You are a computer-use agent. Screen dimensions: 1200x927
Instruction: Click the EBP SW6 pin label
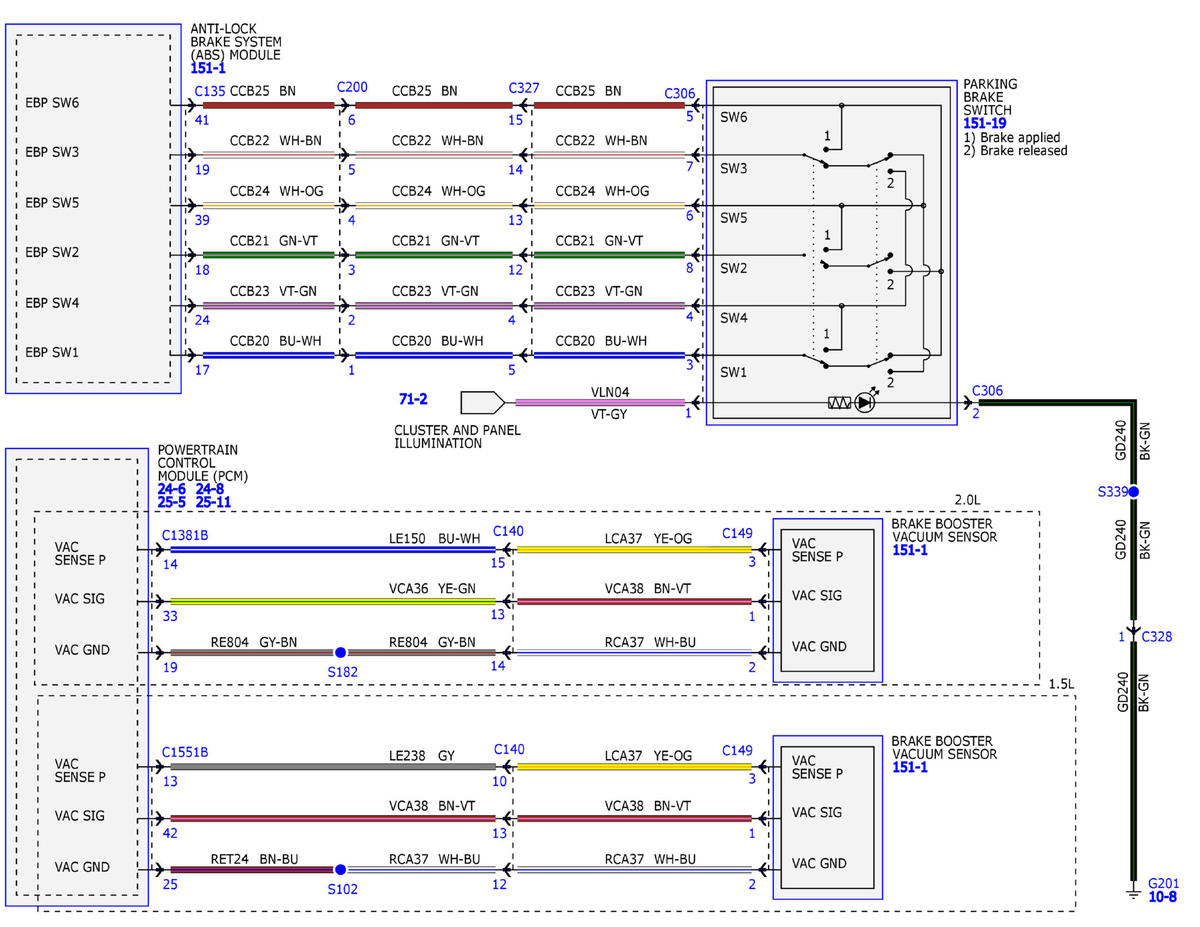coord(53,103)
